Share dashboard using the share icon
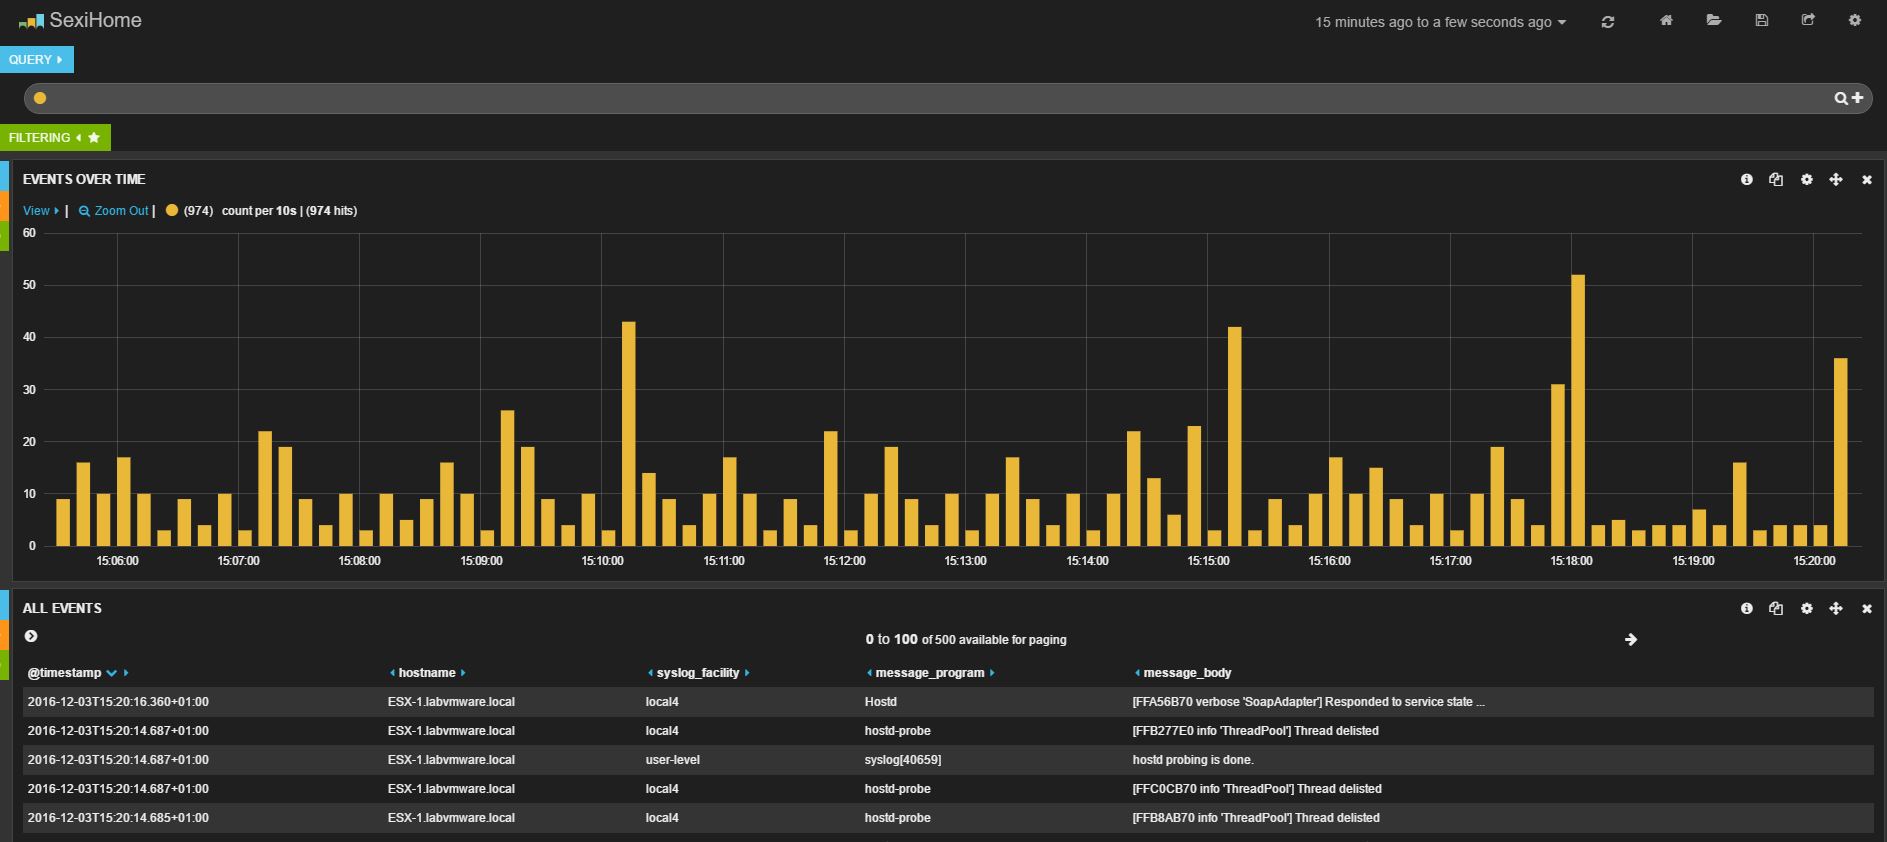 (1808, 20)
